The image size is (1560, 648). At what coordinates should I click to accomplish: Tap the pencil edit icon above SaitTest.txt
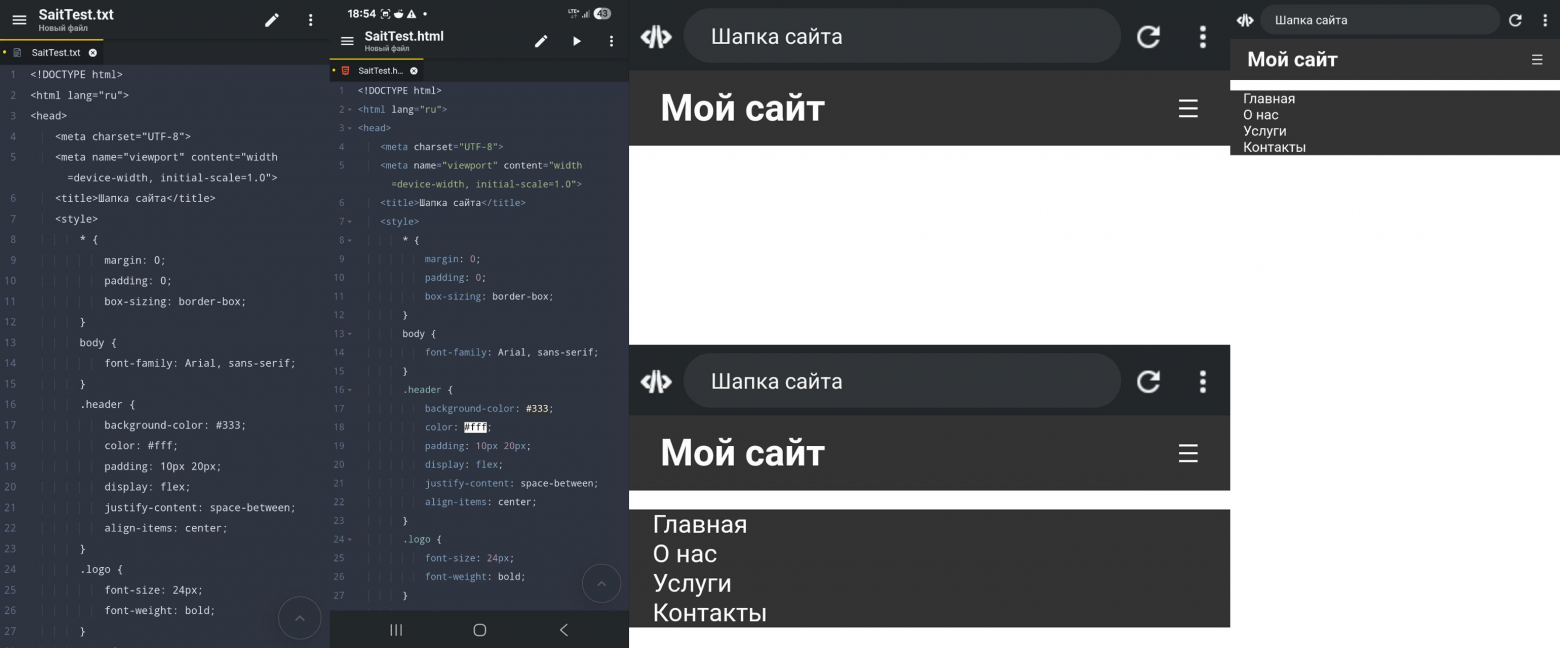pyautogui.click(x=272, y=18)
